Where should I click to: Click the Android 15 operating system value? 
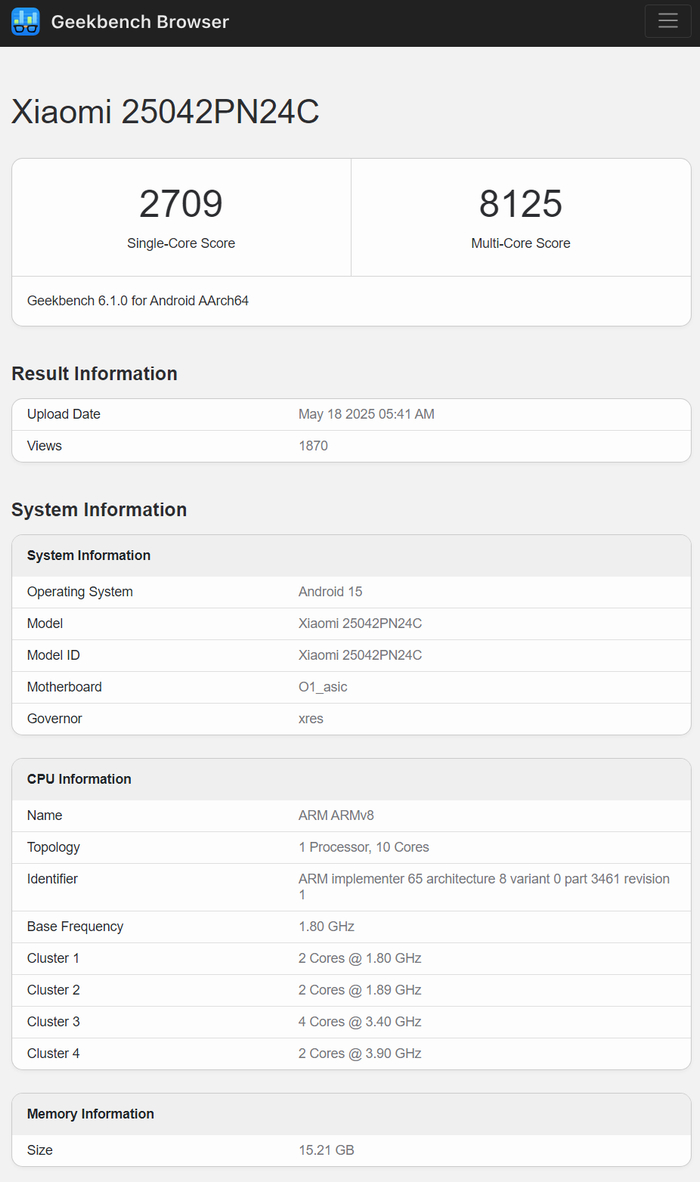click(330, 592)
